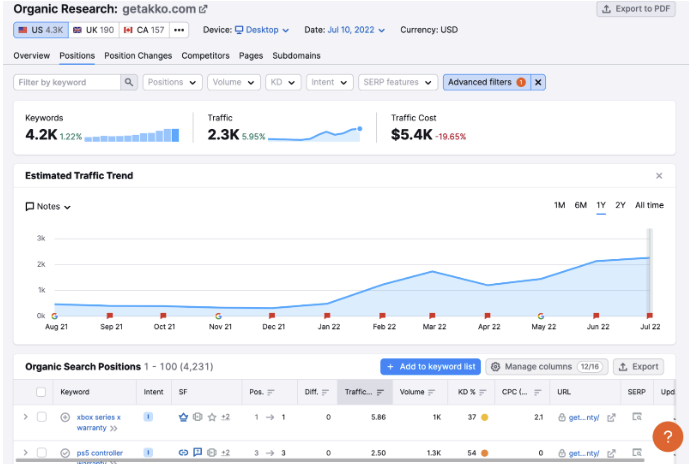Click the gear icon in Manage columns
690x464 pixels.
tap(495, 367)
